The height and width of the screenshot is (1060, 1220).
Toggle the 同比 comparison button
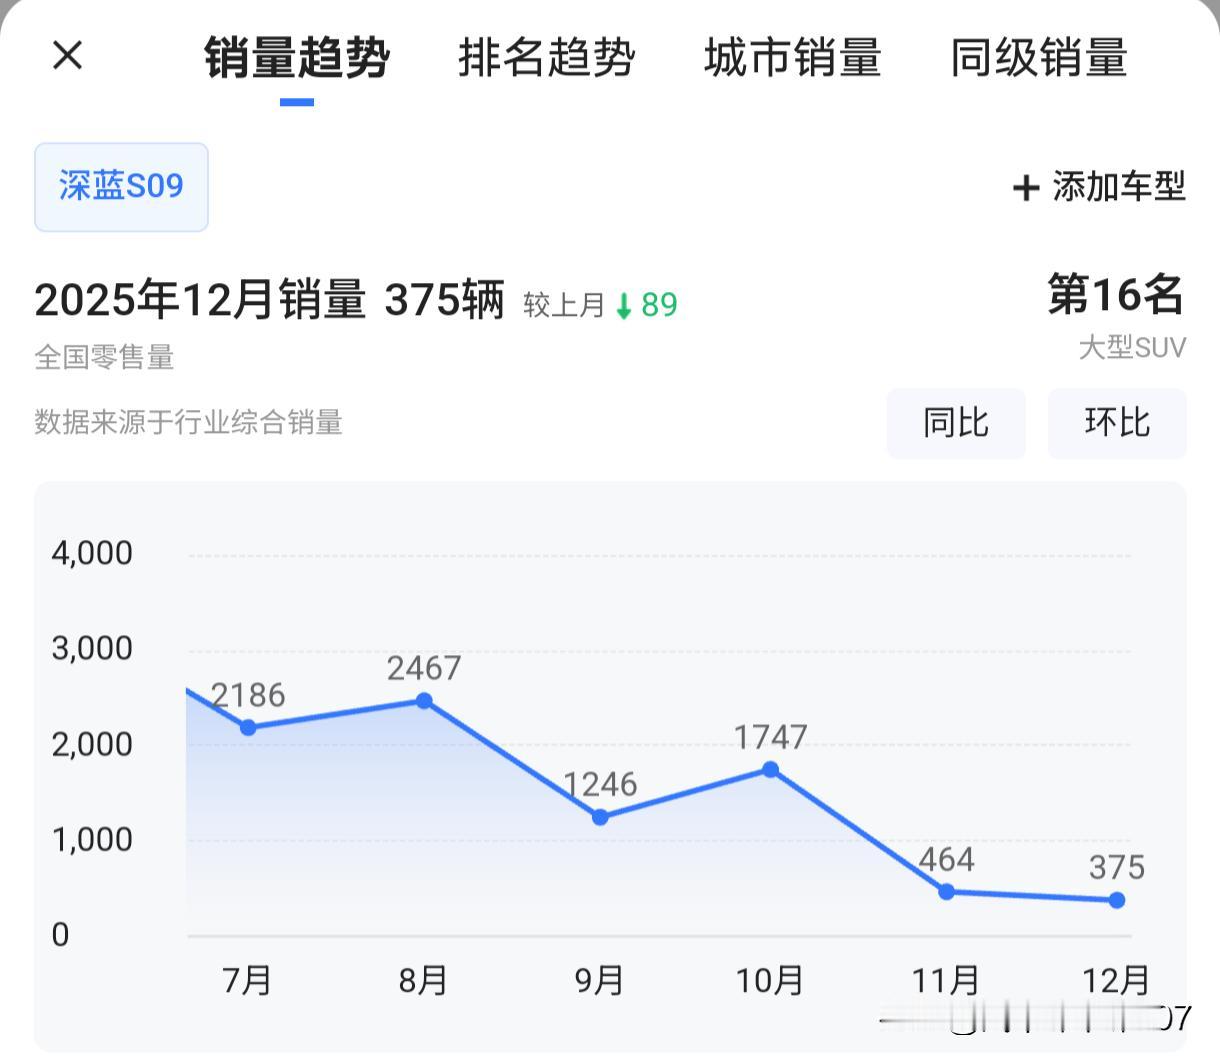point(956,423)
